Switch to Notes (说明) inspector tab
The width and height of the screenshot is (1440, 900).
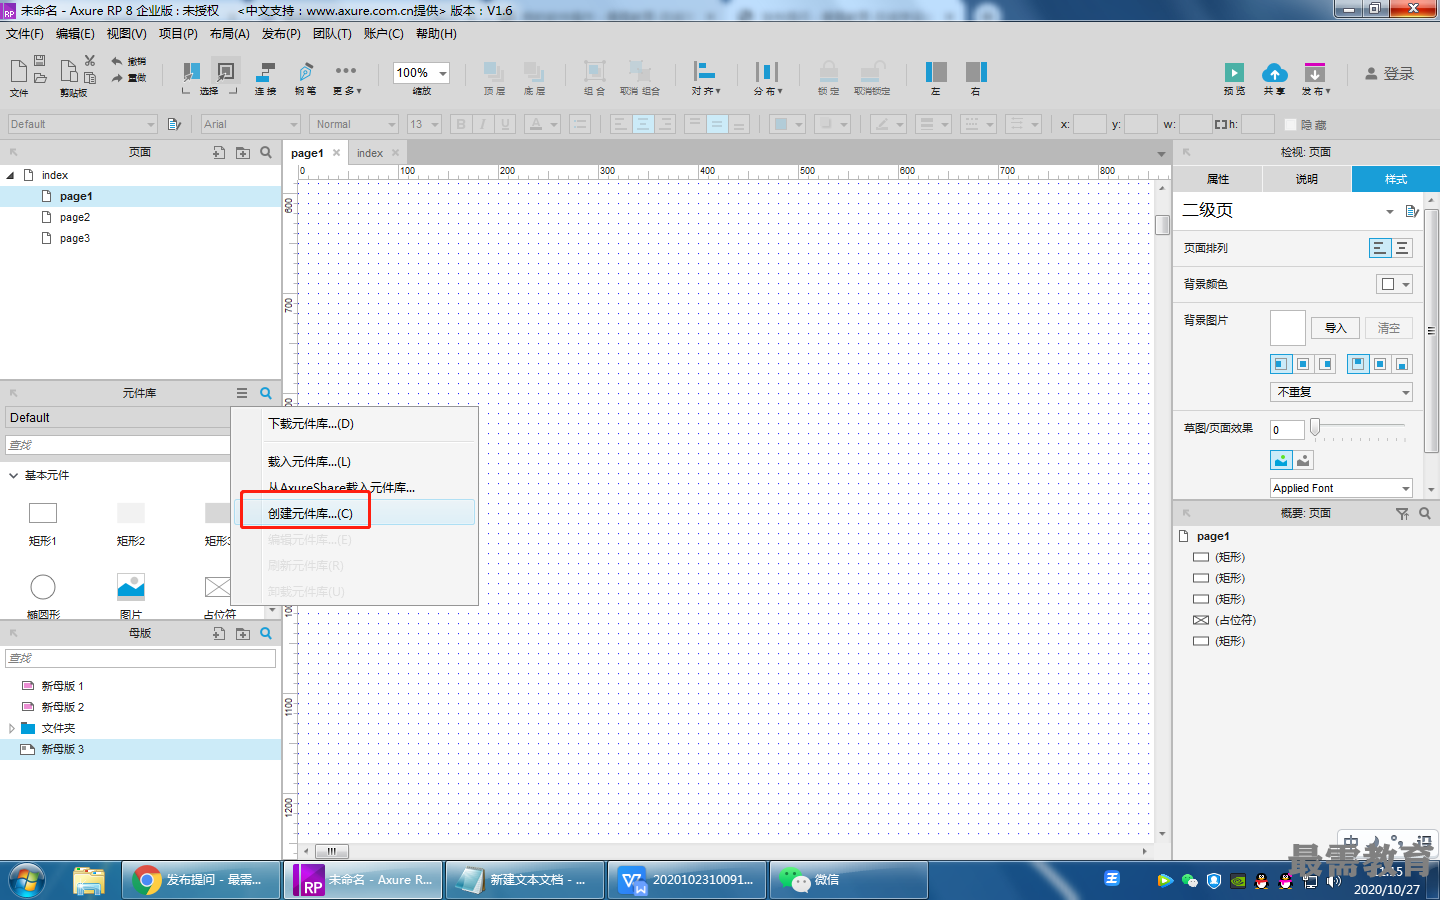[1307, 179]
